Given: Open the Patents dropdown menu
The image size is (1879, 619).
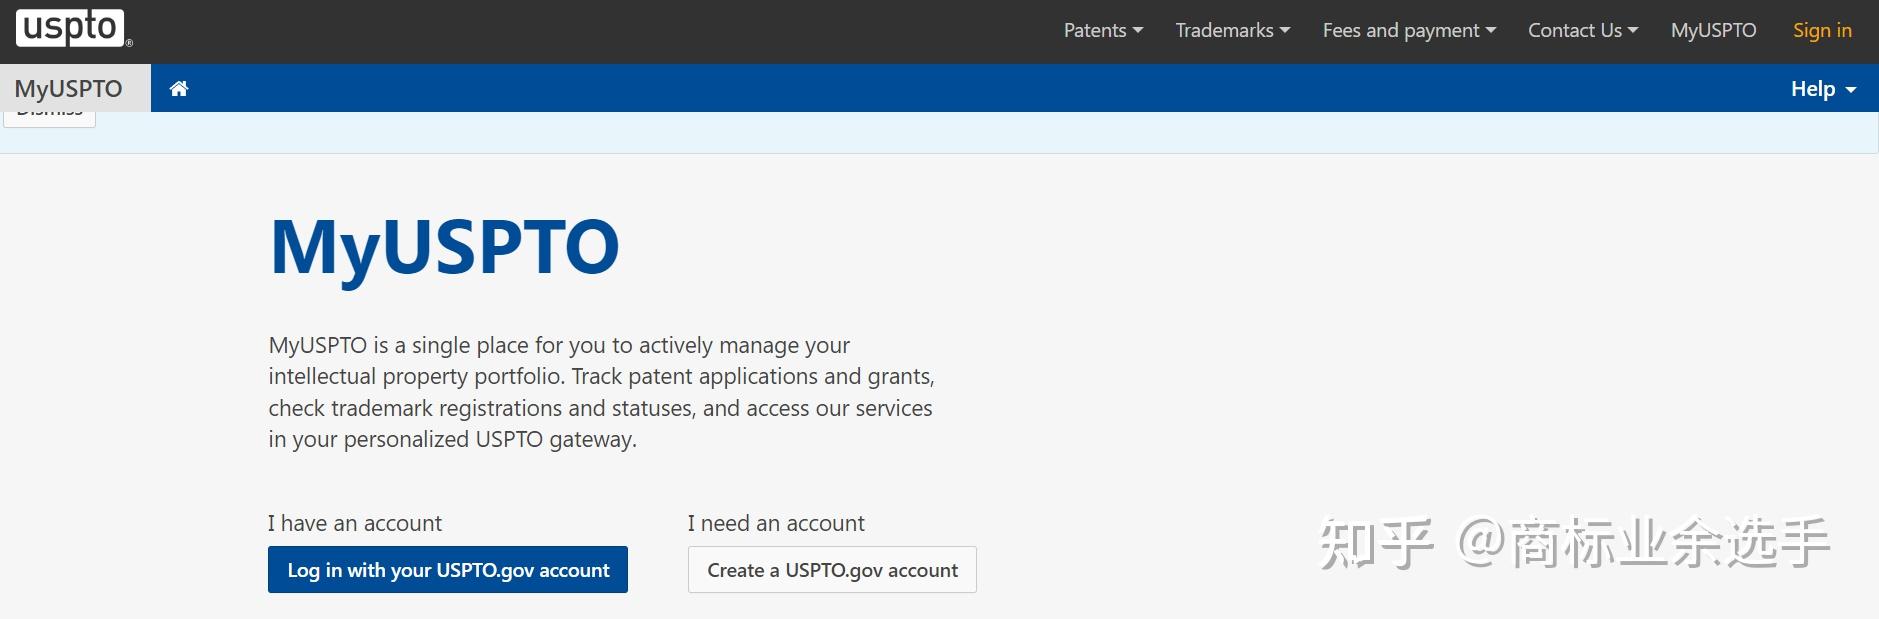Looking at the screenshot, I should click(1102, 30).
